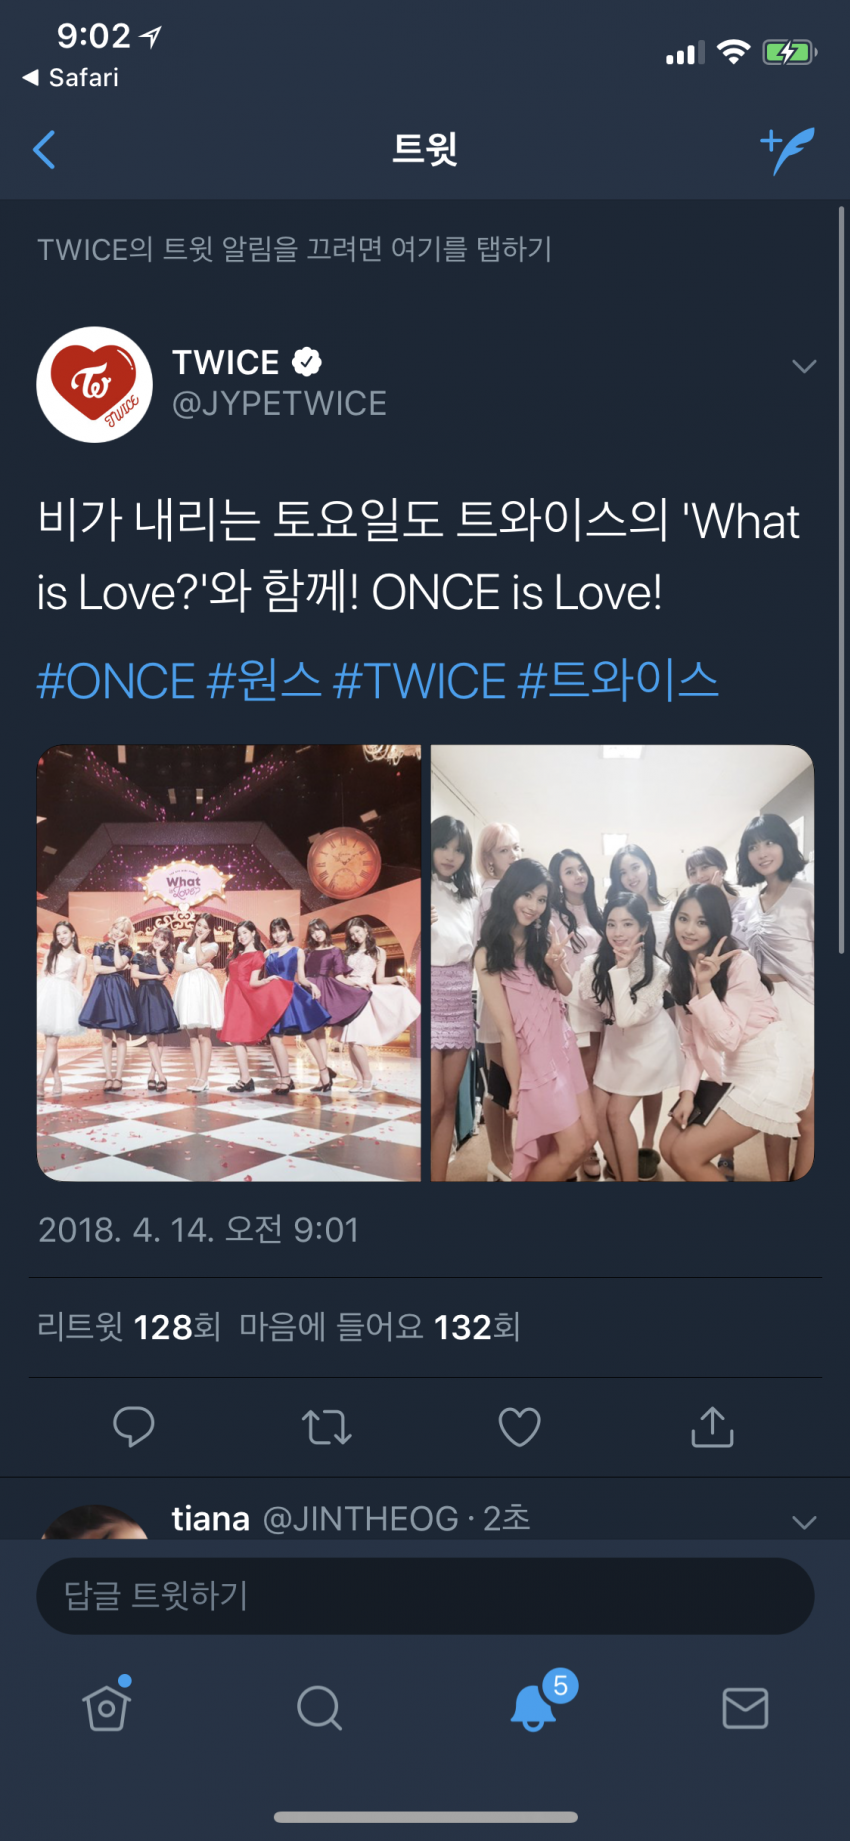Tap the reply tweet input field
The image size is (850, 1841).
(425, 1596)
